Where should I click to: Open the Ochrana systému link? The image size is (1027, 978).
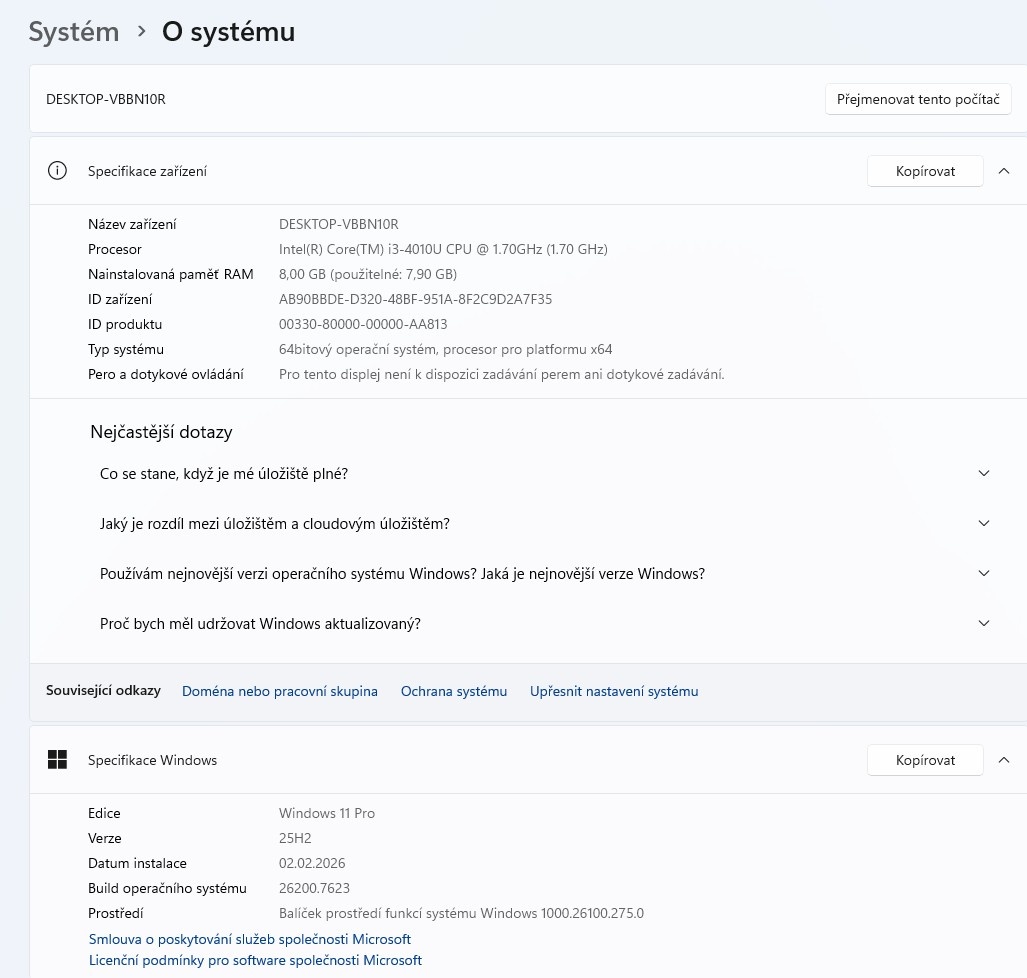coord(454,691)
